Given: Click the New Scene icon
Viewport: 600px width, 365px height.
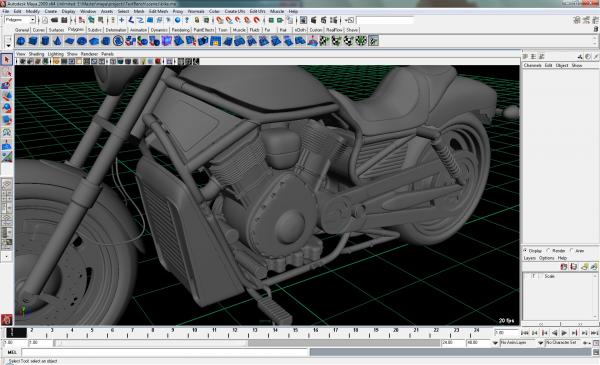Looking at the screenshot, I should click(45, 20).
